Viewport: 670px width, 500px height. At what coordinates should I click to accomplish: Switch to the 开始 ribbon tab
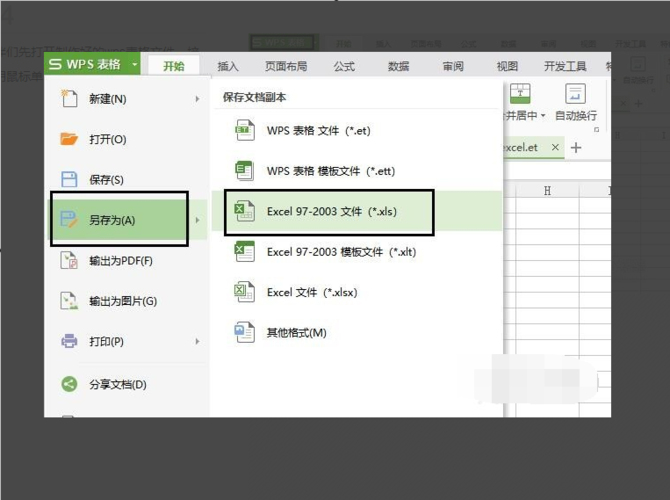[x=173, y=66]
